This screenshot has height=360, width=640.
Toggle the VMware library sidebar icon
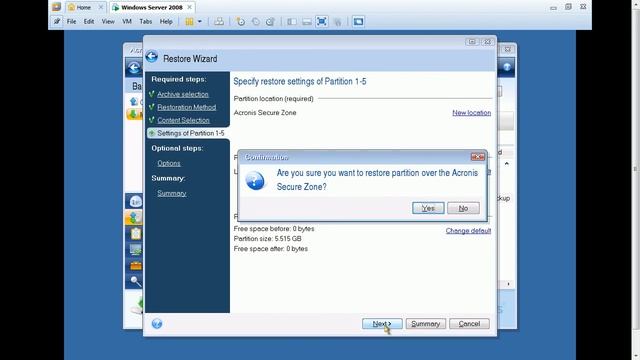click(292, 22)
